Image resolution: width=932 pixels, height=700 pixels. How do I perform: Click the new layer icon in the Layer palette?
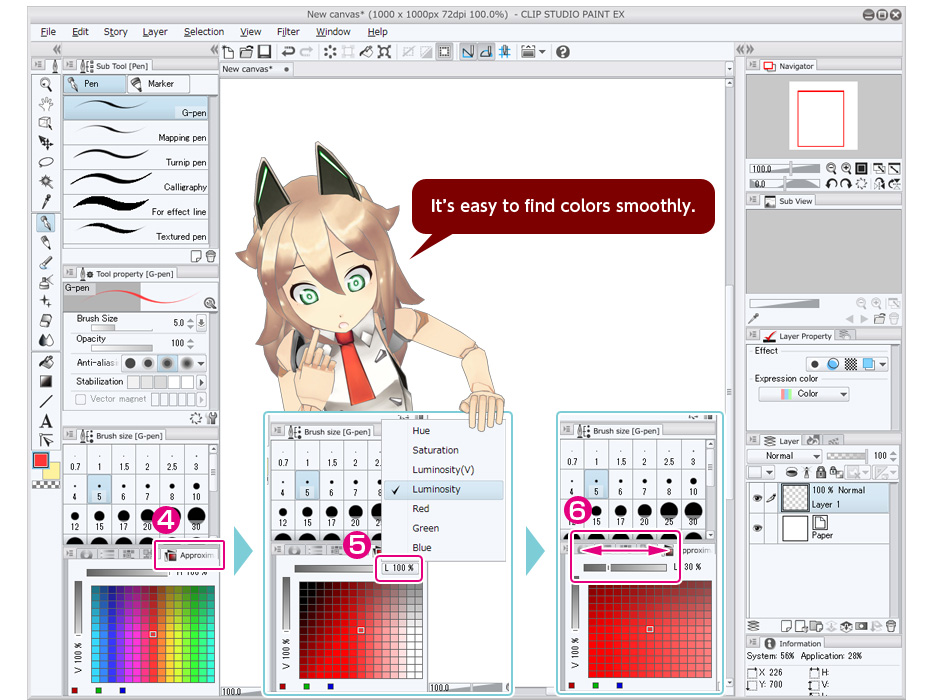point(787,625)
